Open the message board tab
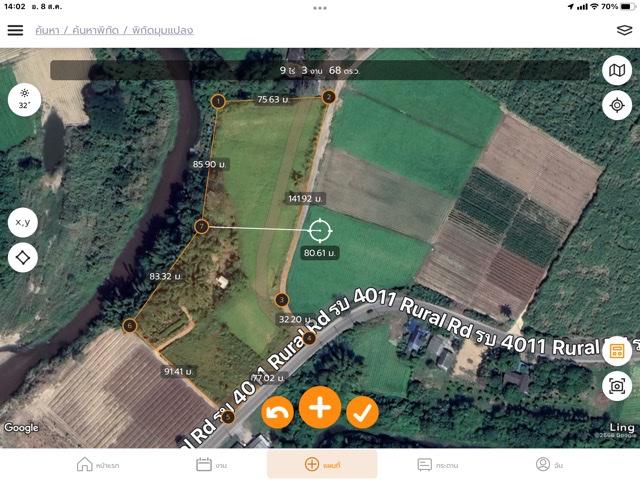Viewport: 640px width, 480px height. (x=438, y=464)
